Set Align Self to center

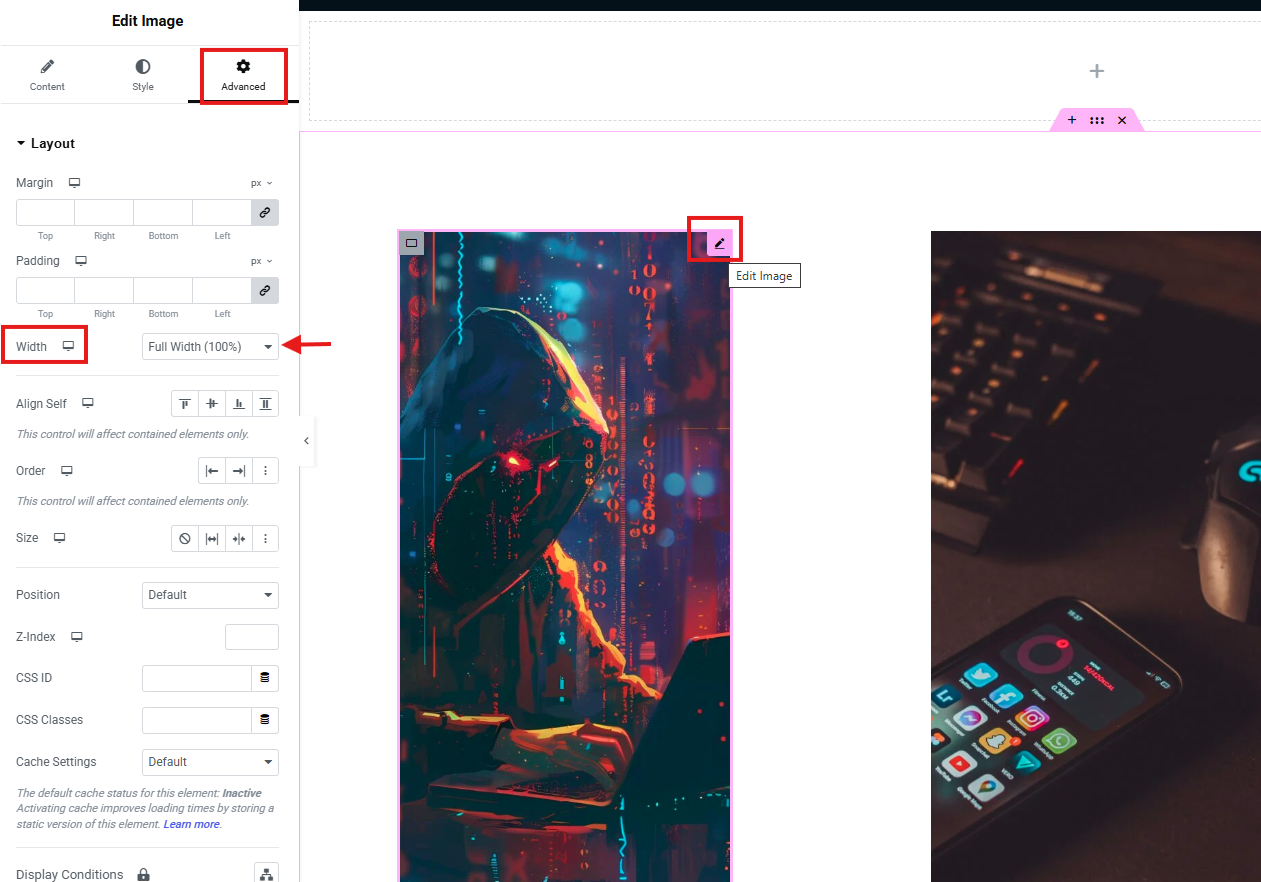[212, 404]
